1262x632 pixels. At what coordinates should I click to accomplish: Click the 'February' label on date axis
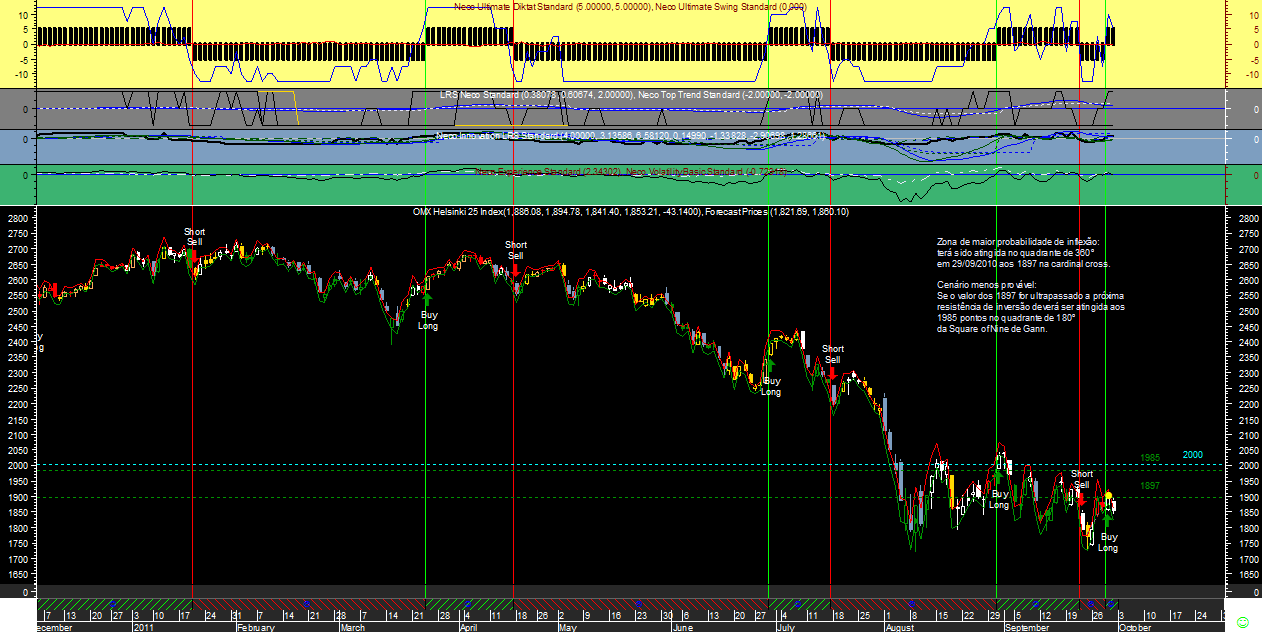tap(255, 627)
